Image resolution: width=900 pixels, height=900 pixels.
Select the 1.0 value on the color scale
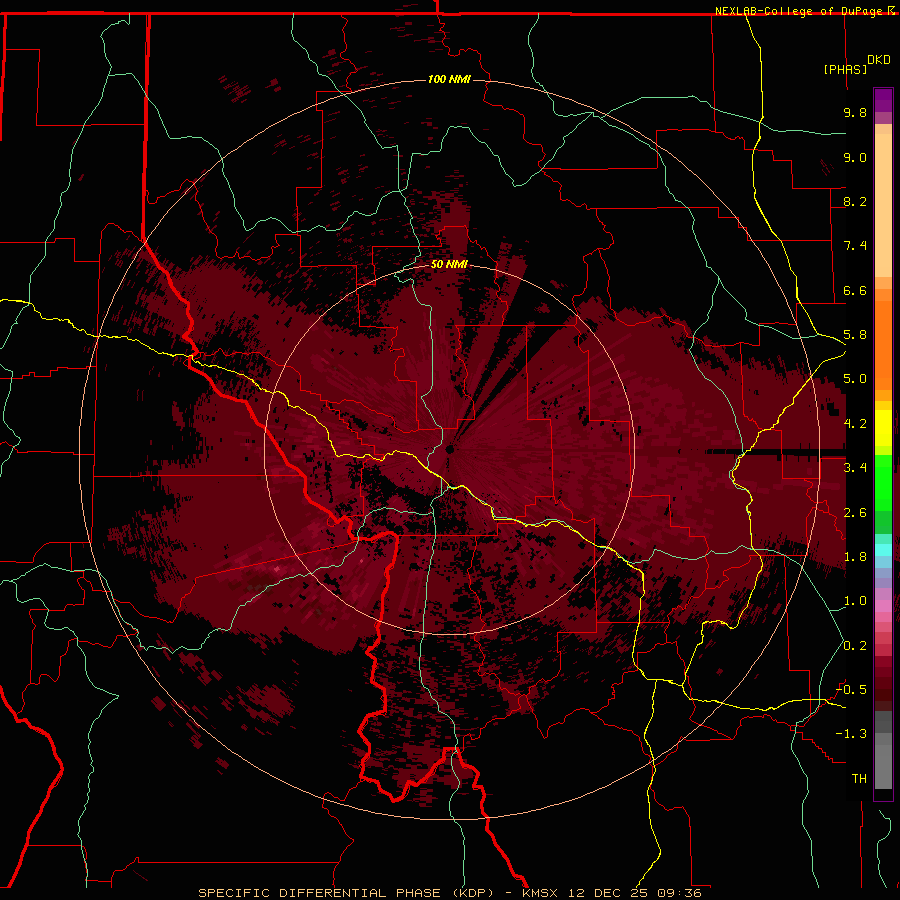855,601
